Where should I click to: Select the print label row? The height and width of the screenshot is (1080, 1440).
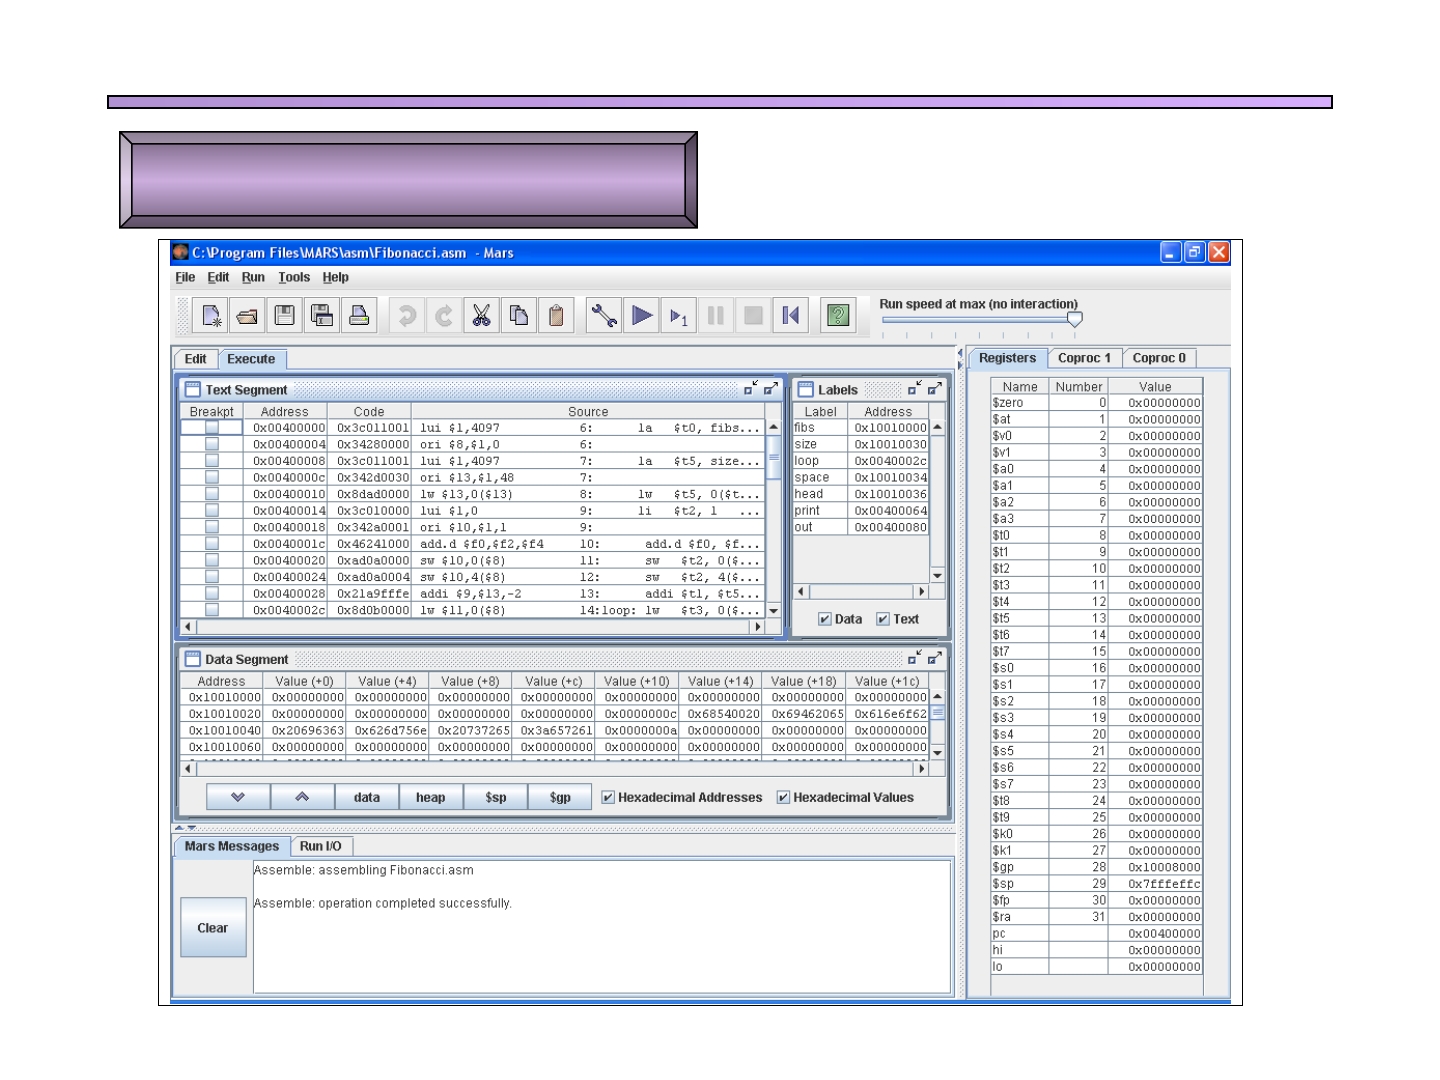pos(861,510)
